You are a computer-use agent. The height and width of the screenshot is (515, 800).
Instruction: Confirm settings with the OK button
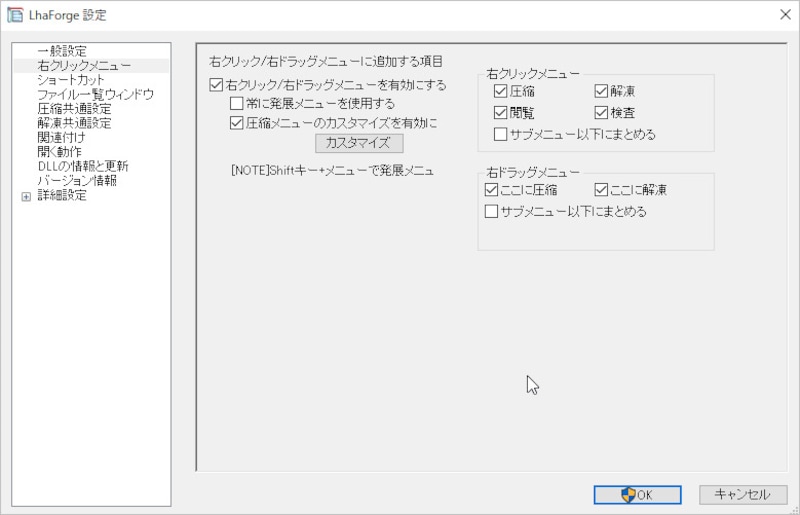637,495
